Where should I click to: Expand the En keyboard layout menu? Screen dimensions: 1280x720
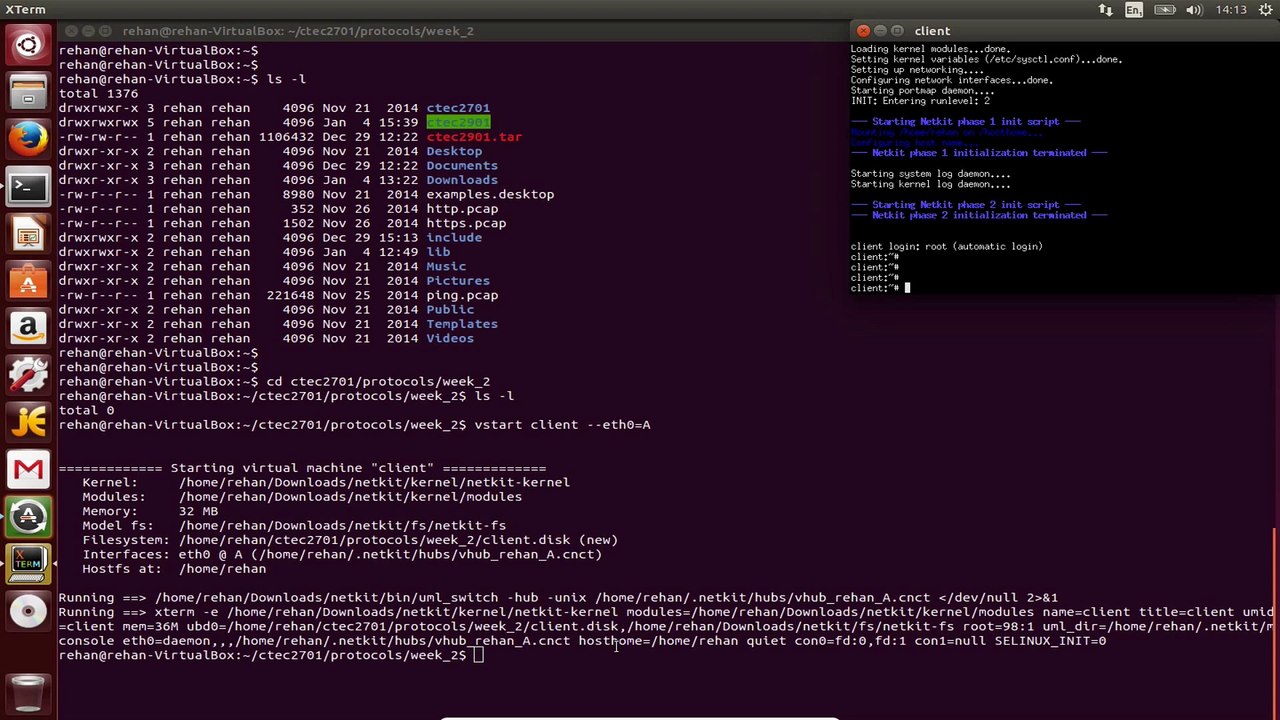pyautogui.click(x=1133, y=10)
